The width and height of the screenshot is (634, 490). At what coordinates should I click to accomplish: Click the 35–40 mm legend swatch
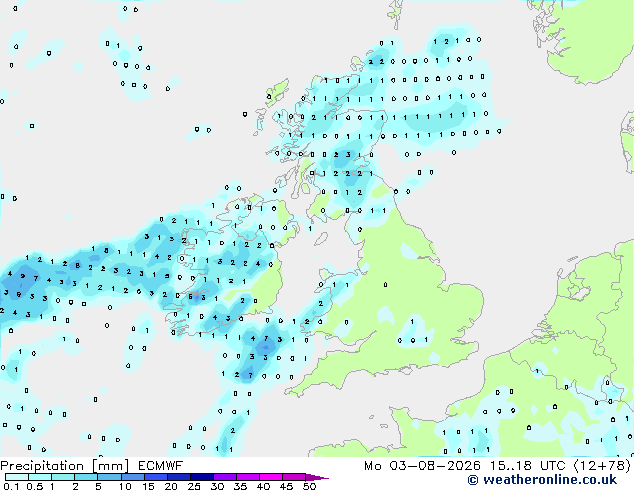[x=247, y=477]
